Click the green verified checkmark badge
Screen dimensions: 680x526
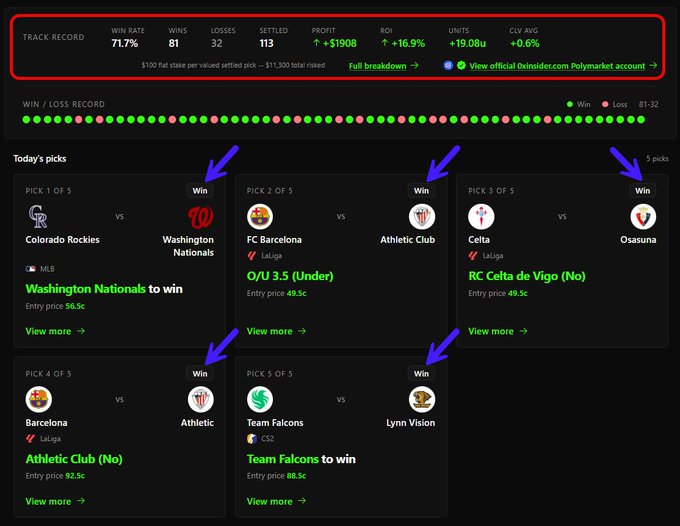461,65
